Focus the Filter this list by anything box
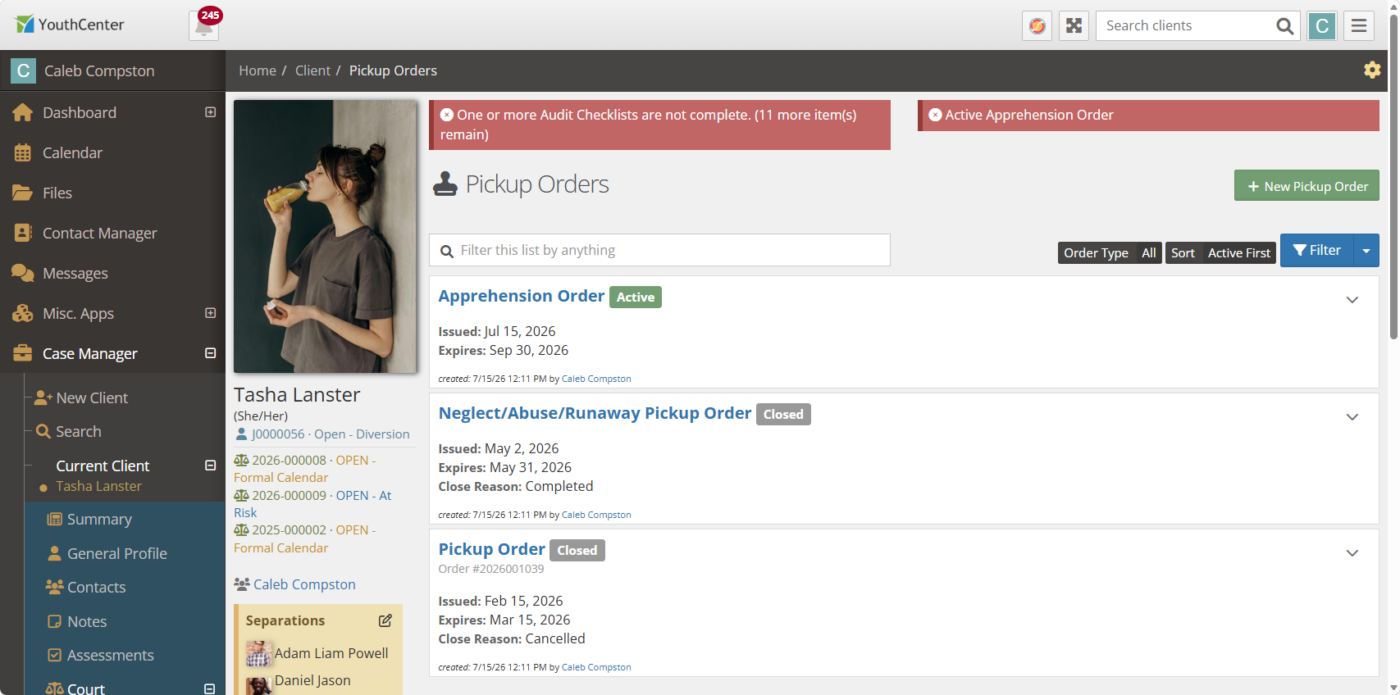 660,250
